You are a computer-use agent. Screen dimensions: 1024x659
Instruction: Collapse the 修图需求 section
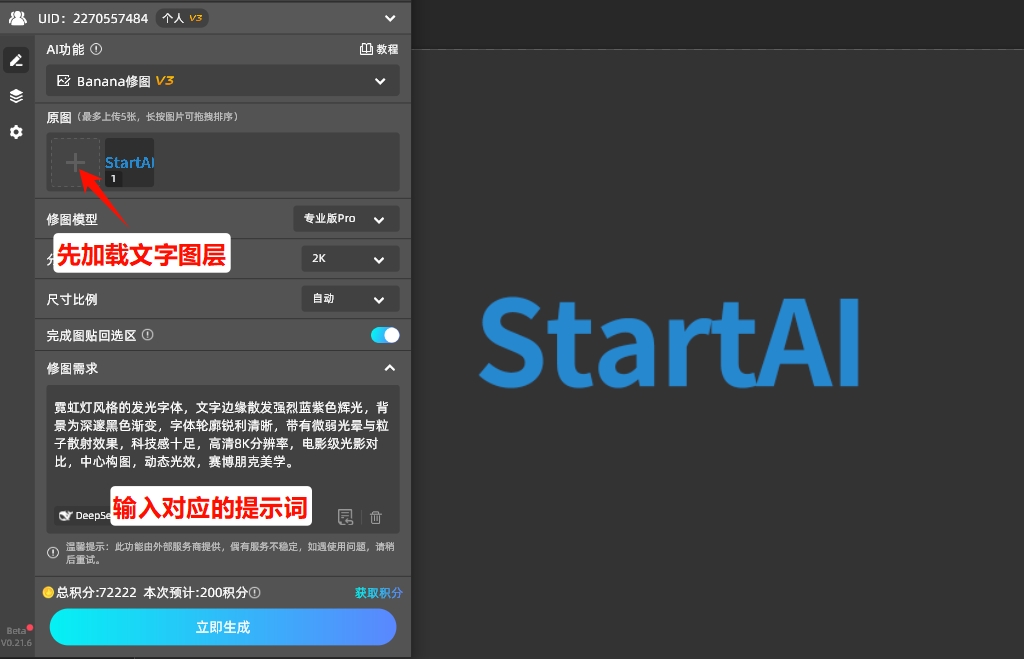[x=390, y=367]
